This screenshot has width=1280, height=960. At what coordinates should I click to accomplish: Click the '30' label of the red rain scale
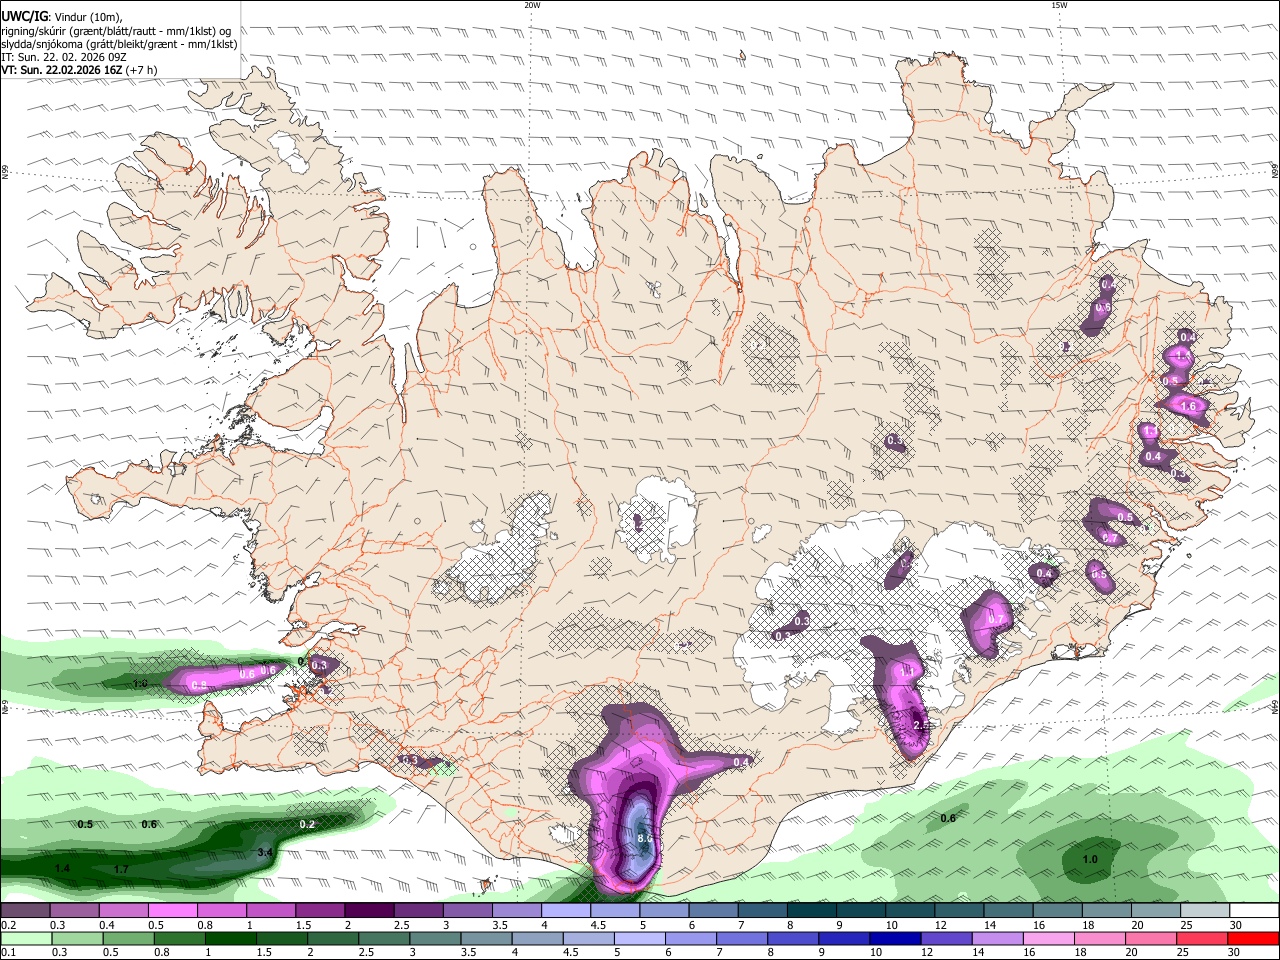pyautogui.click(x=1235, y=953)
